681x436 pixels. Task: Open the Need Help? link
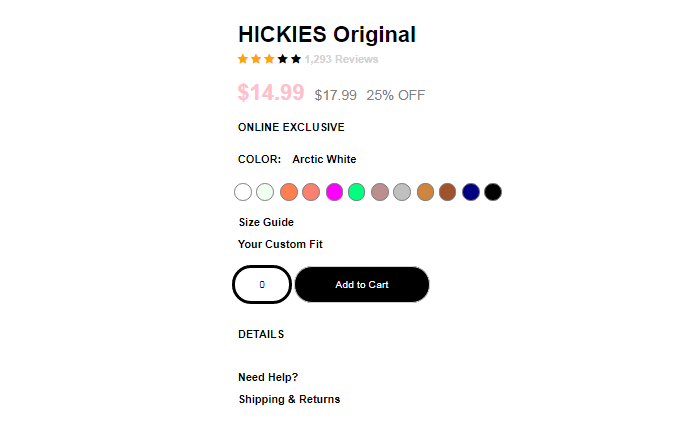tap(268, 377)
